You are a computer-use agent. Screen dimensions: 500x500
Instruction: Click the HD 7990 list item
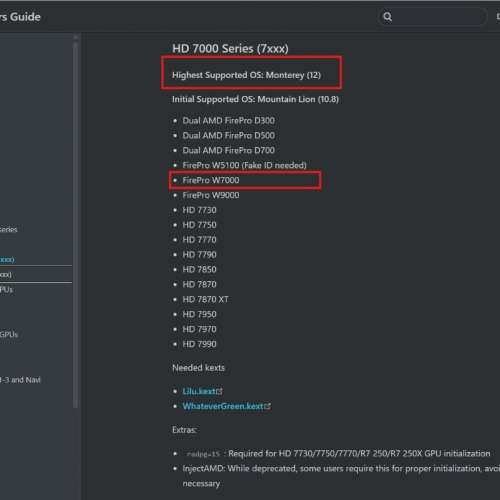tap(199, 344)
